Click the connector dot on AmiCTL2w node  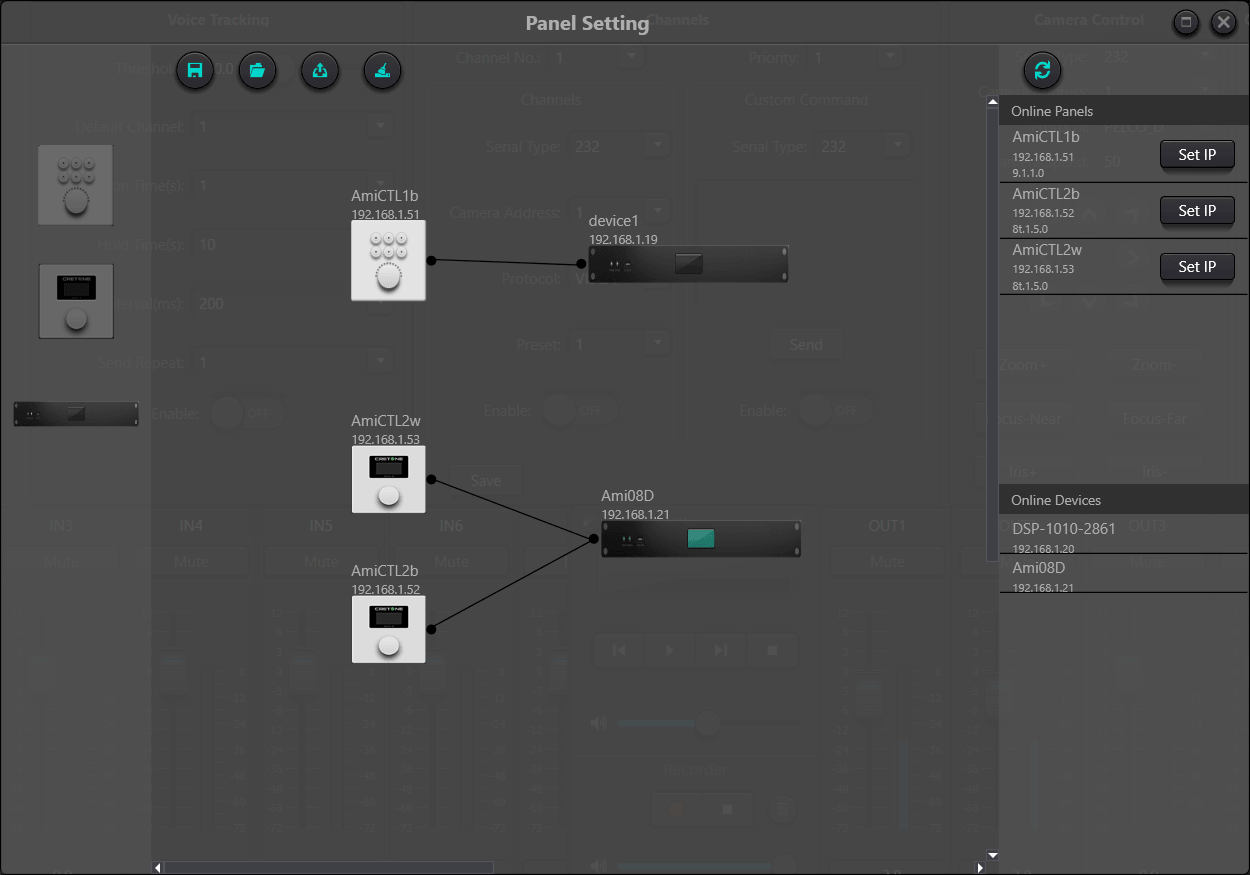coord(431,479)
